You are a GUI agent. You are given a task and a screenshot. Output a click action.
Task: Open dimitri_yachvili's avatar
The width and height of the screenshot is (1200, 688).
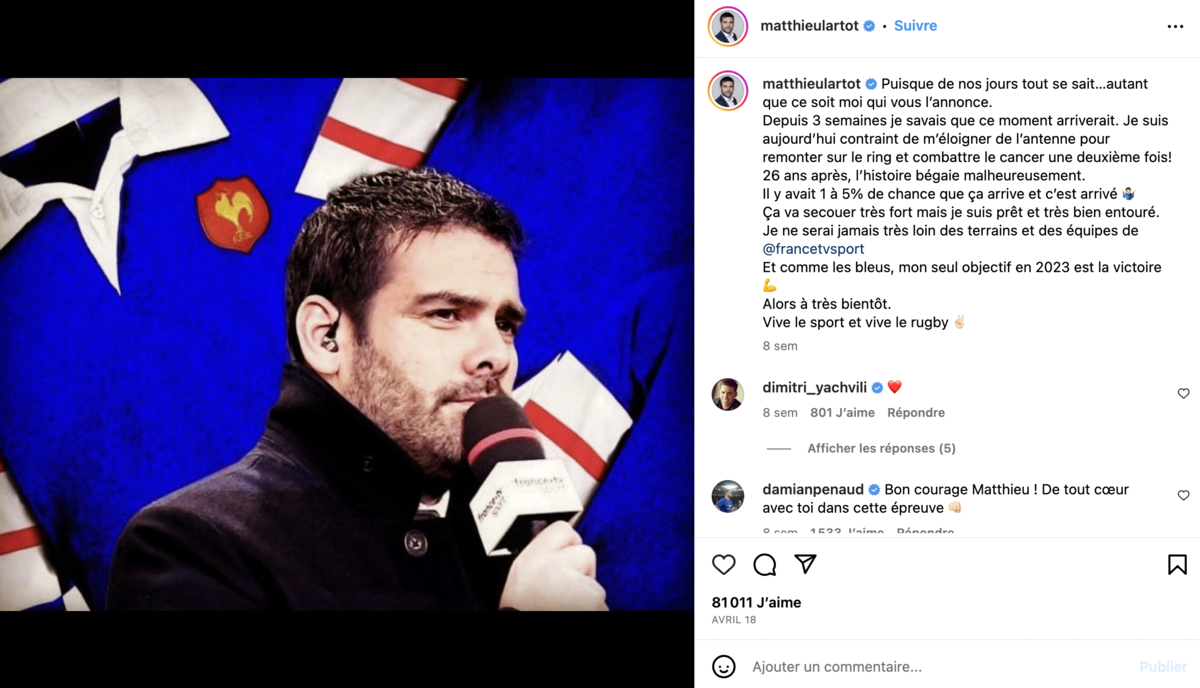point(728,395)
